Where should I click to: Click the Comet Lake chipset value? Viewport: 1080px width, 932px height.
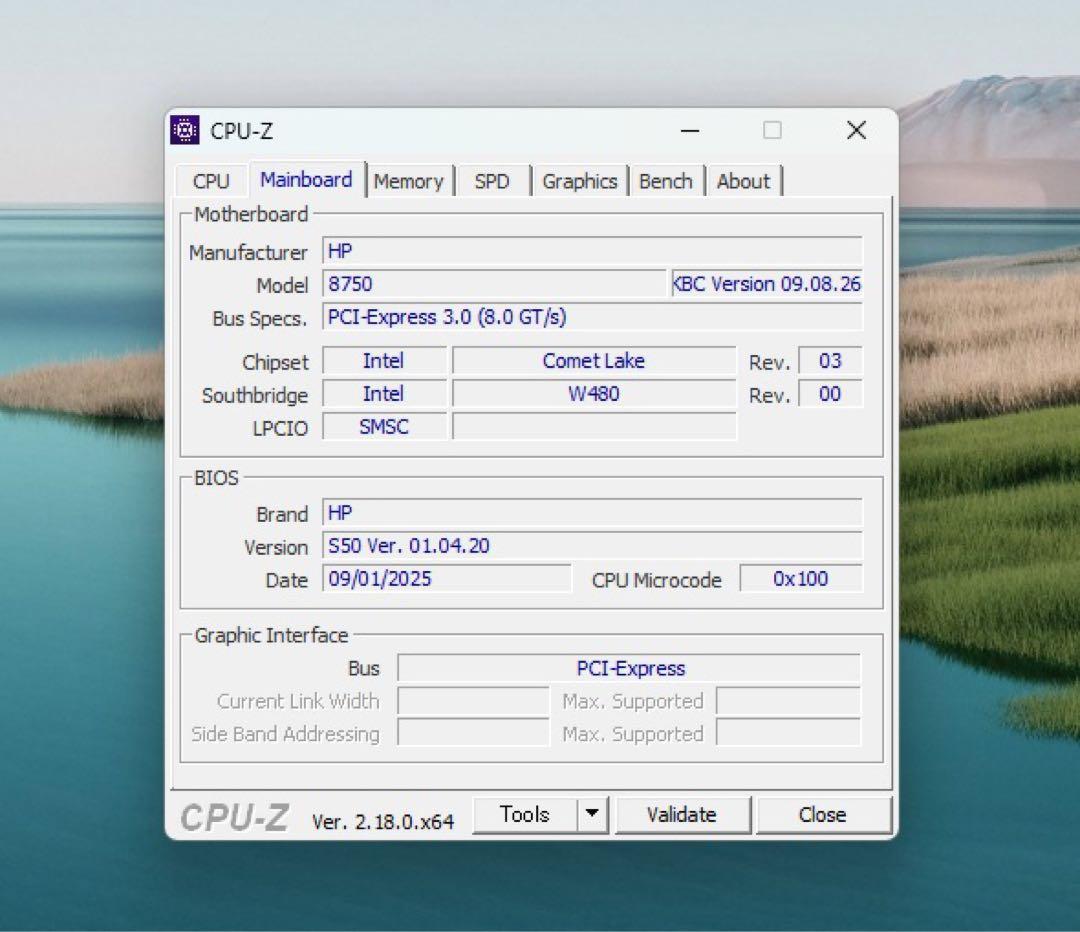coord(594,361)
